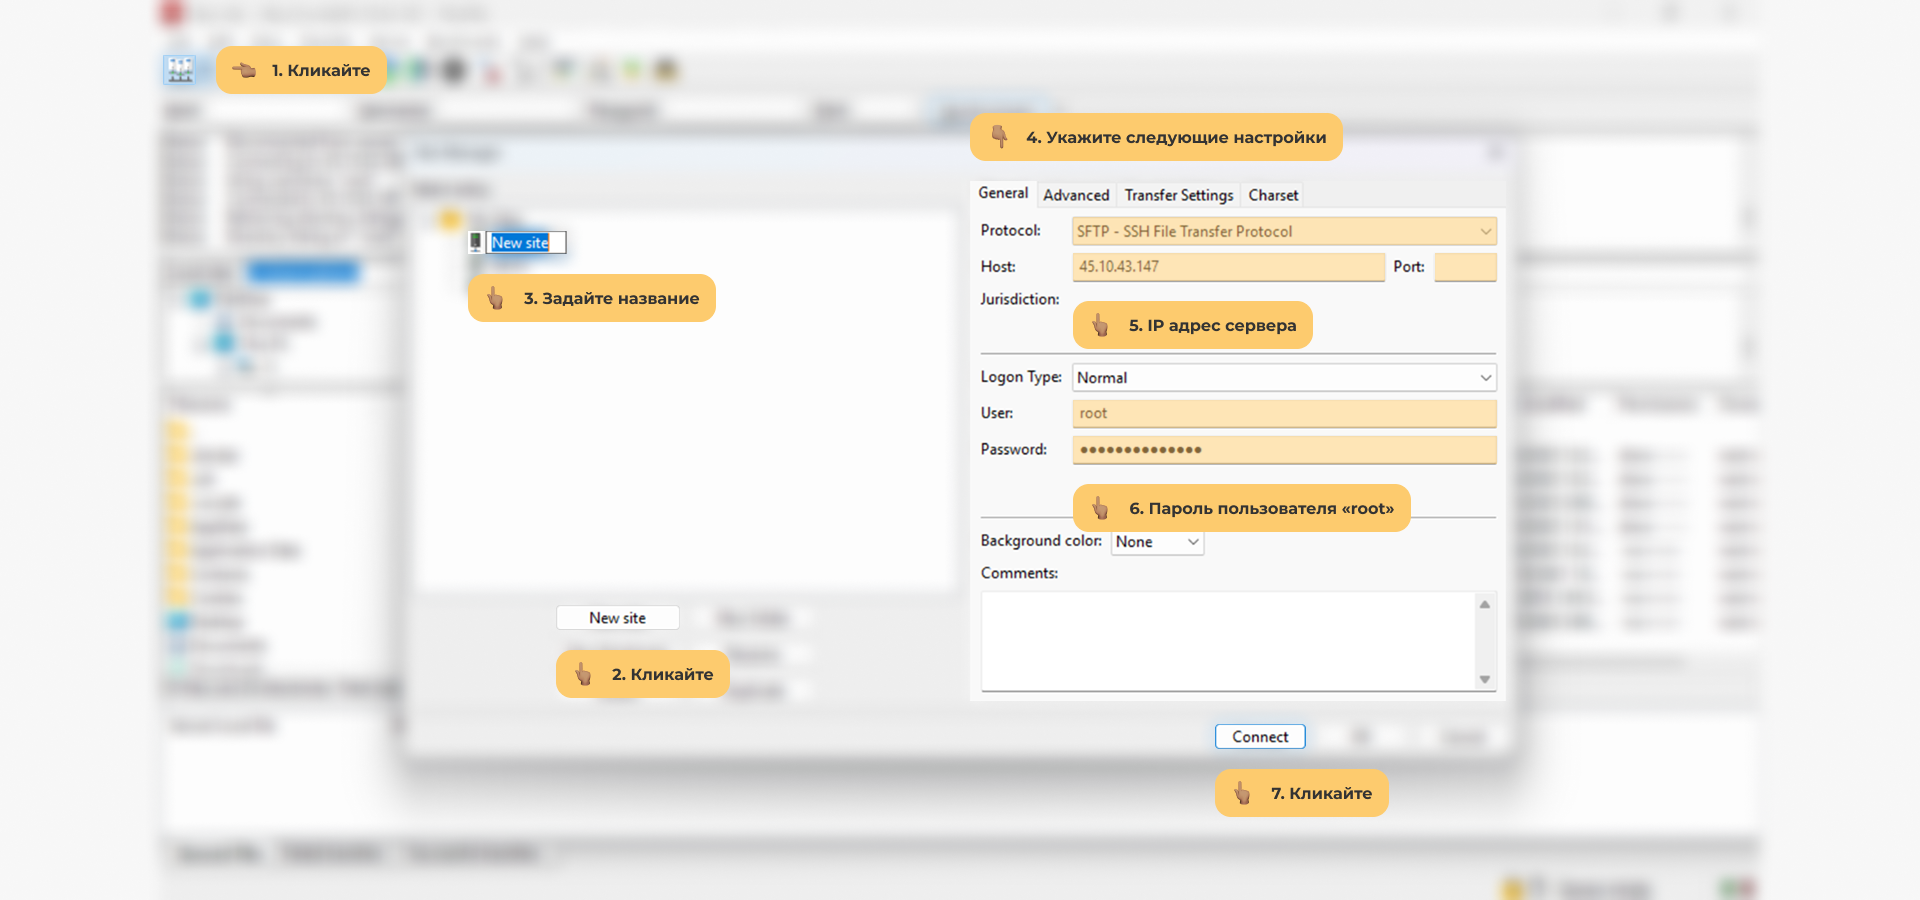Click the Host address field

[x=1228, y=267]
